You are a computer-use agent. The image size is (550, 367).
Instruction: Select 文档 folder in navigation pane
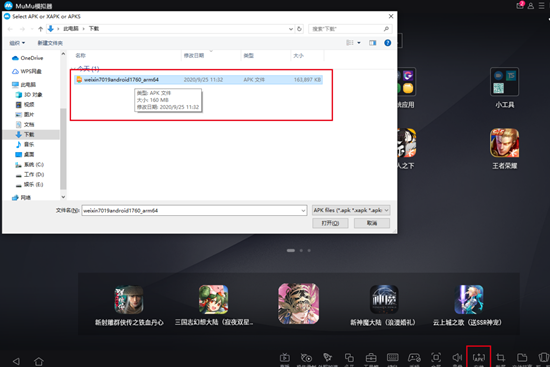coord(25,125)
